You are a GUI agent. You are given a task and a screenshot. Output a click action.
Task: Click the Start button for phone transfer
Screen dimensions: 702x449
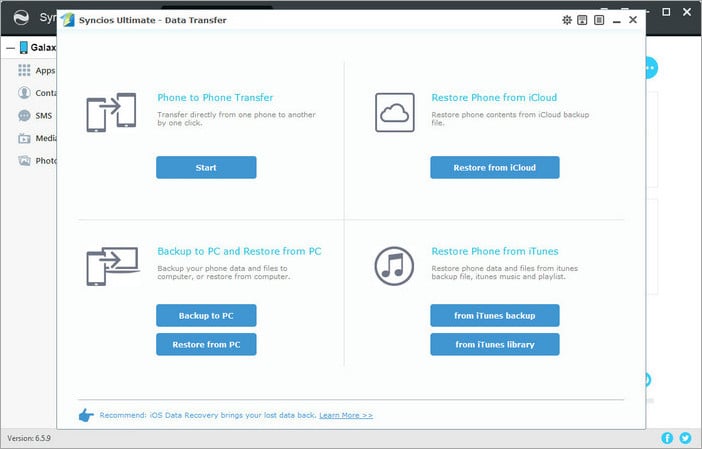[206, 167]
